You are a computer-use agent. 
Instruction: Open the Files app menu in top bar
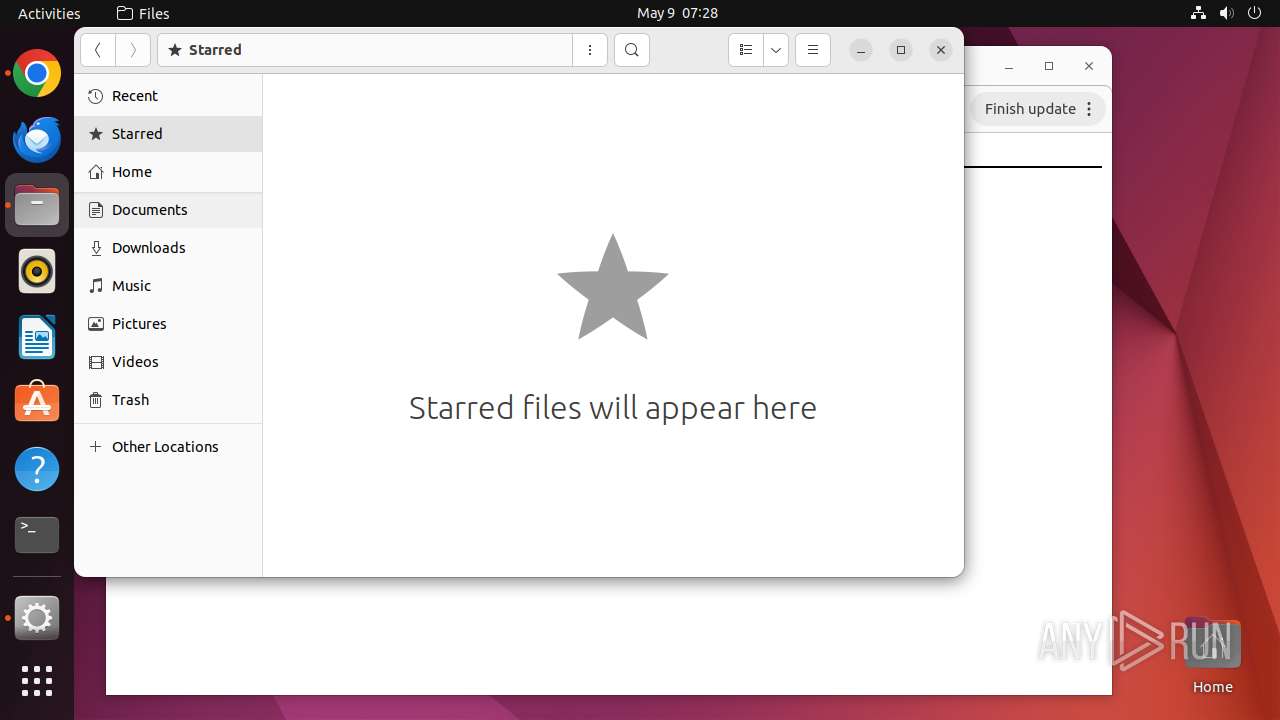click(143, 13)
